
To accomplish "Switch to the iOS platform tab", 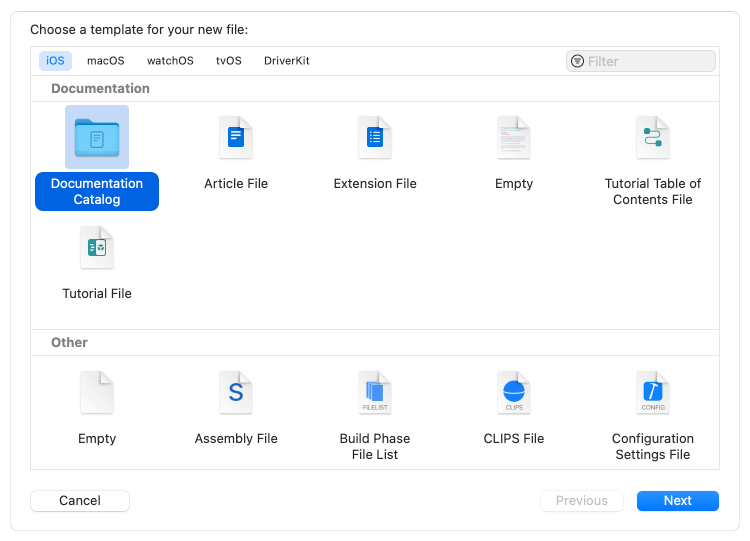I will [x=55, y=61].
